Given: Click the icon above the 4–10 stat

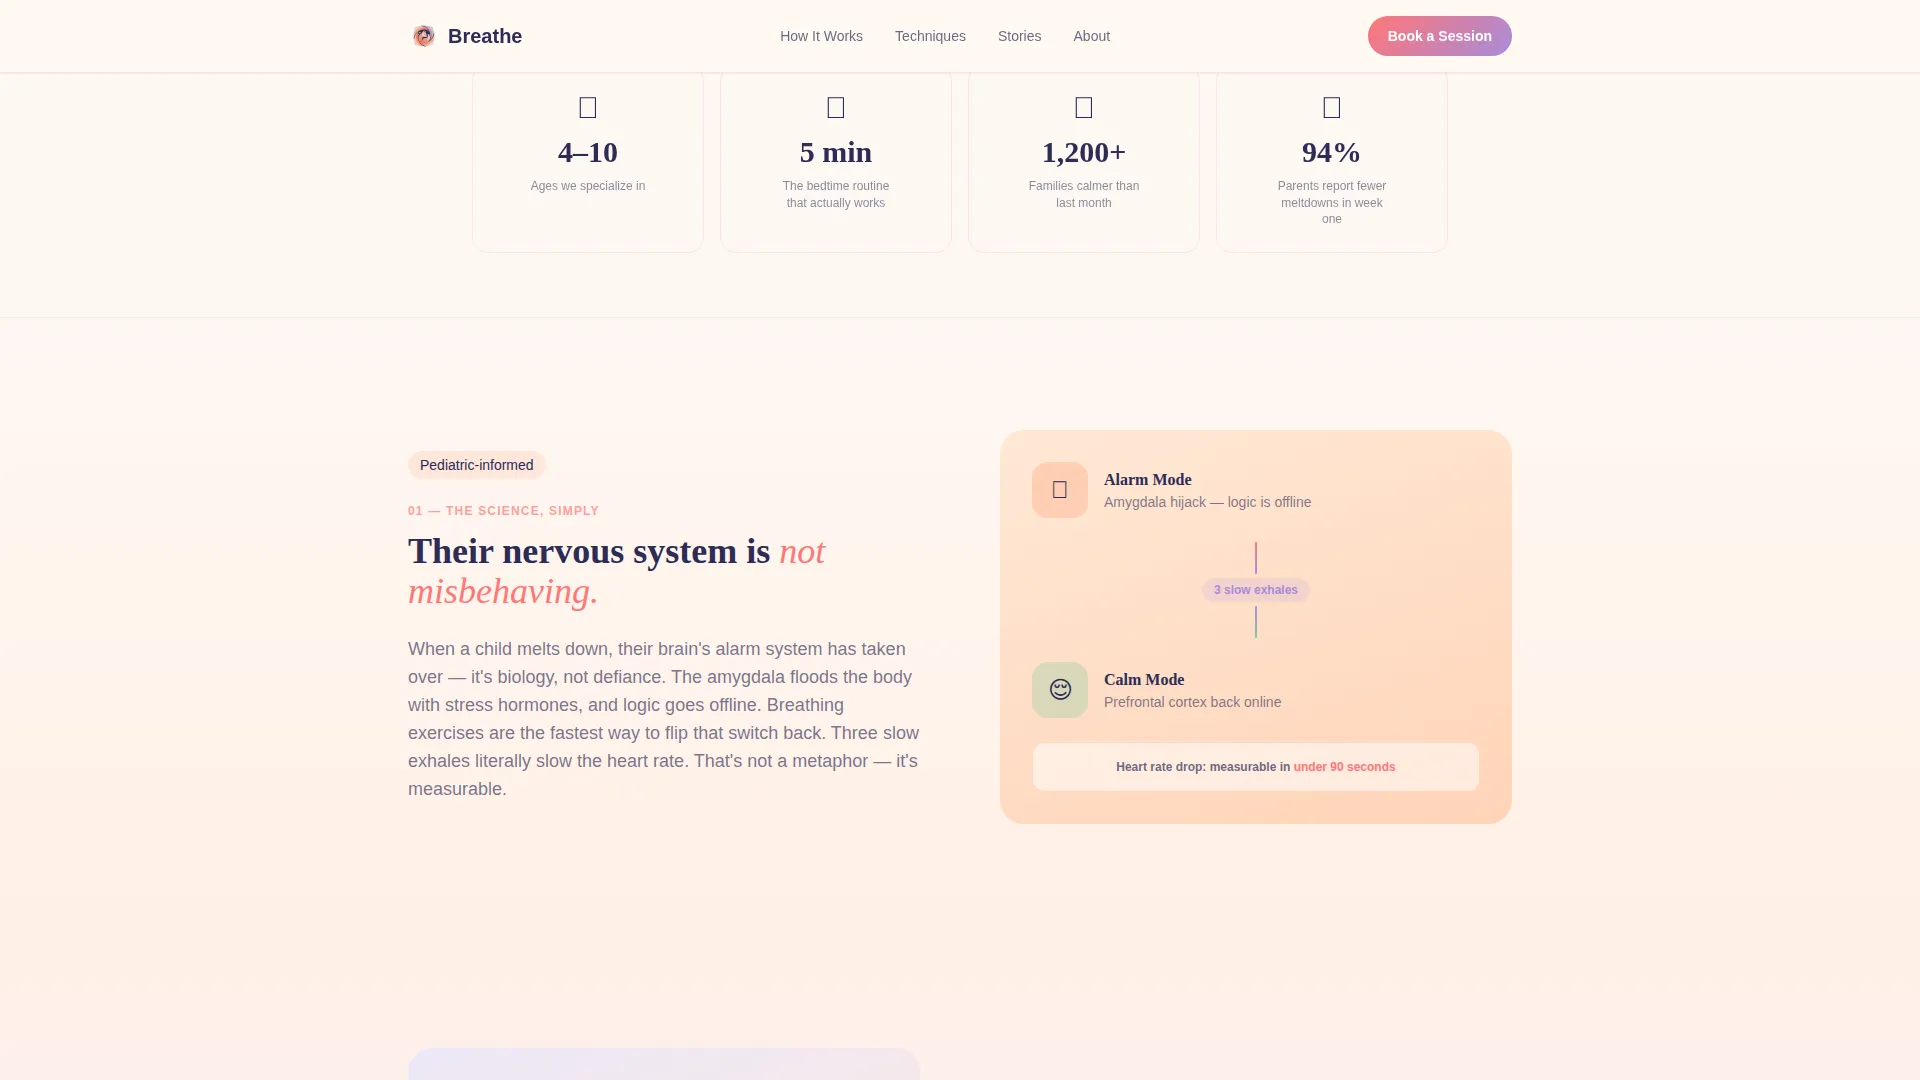Looking at the screenshot, I should [x=588, y=107].
